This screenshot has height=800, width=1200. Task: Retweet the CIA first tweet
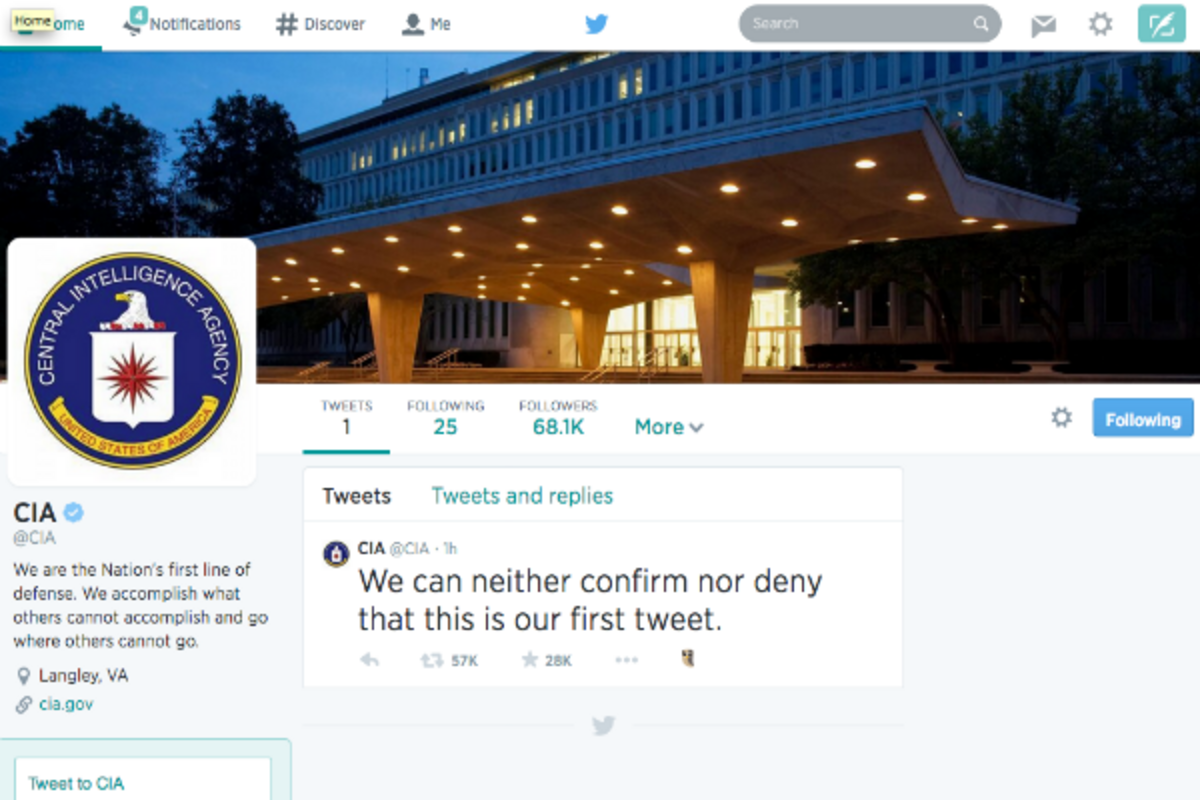point(431,660)
